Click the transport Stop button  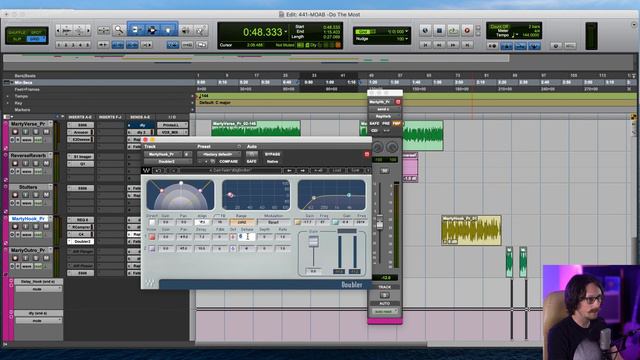(439, 30)
